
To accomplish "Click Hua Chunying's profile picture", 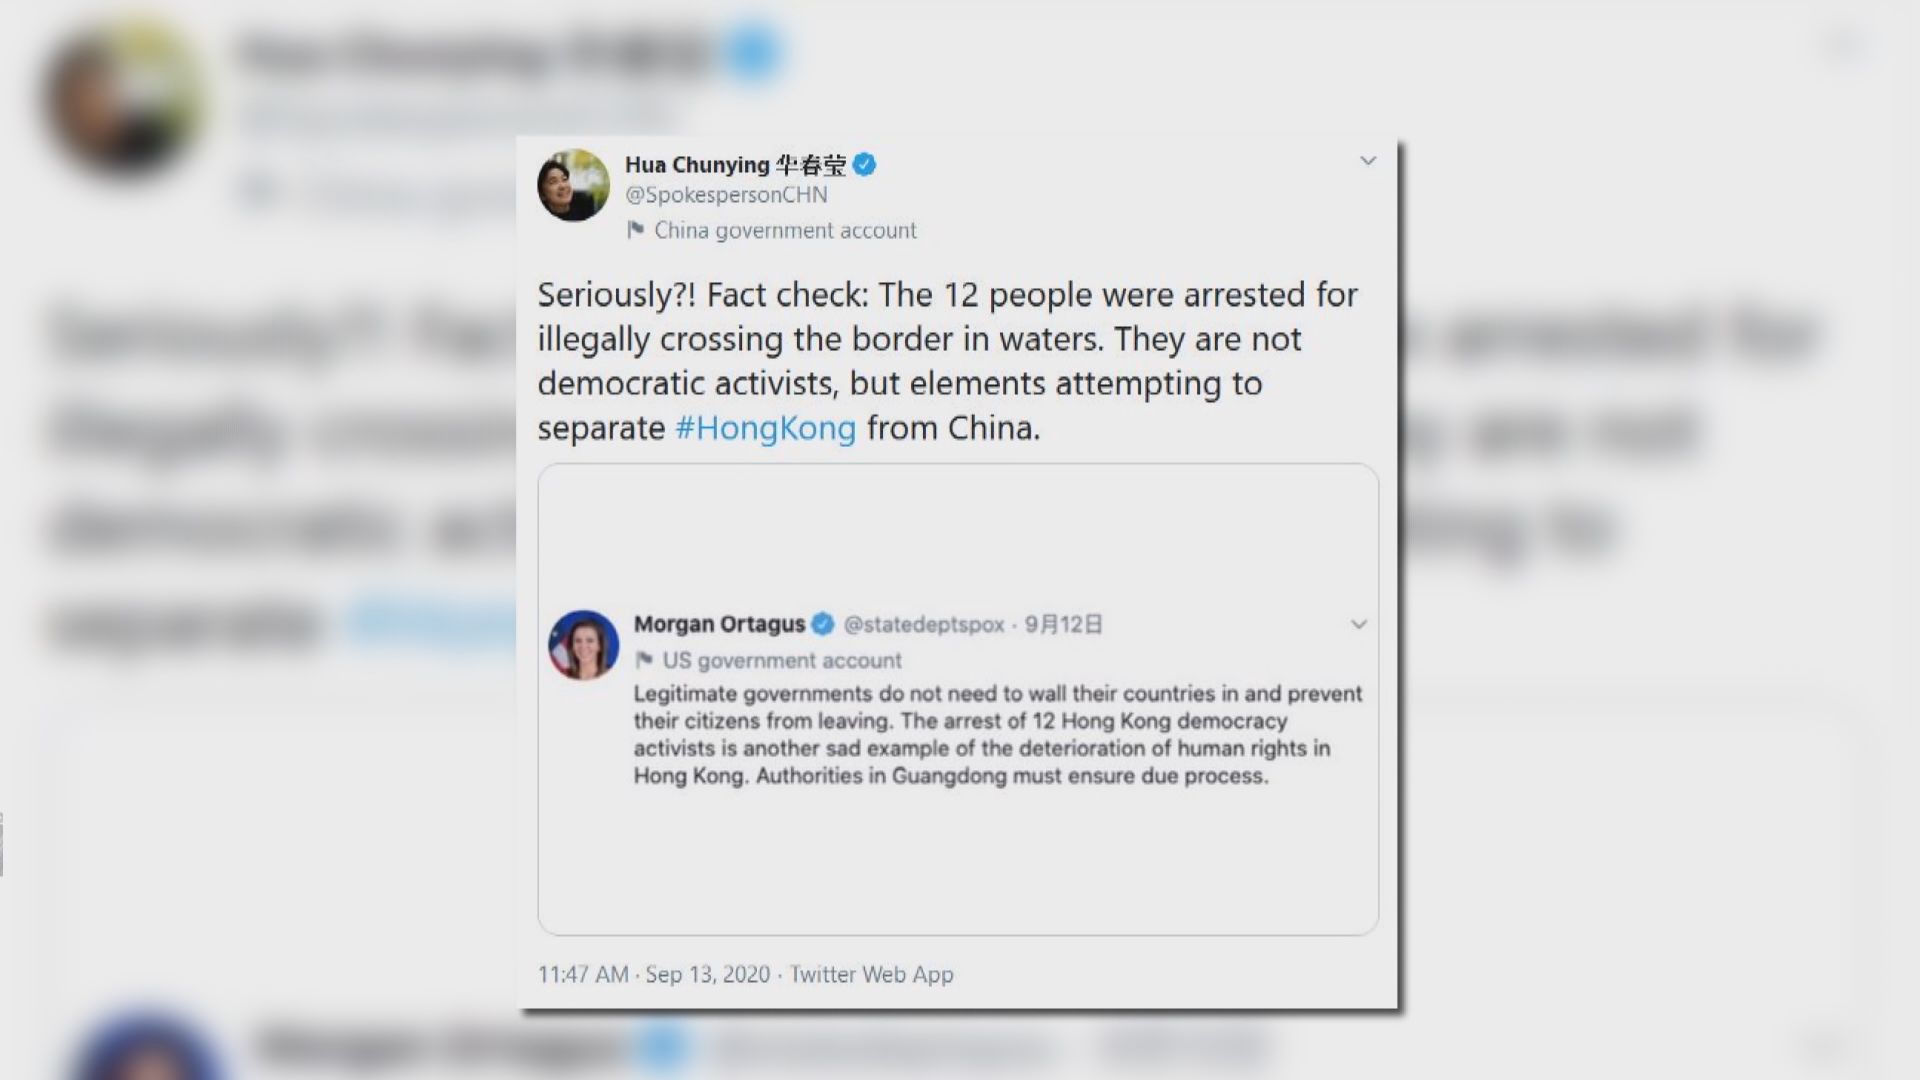I will [x=573, y=185].
